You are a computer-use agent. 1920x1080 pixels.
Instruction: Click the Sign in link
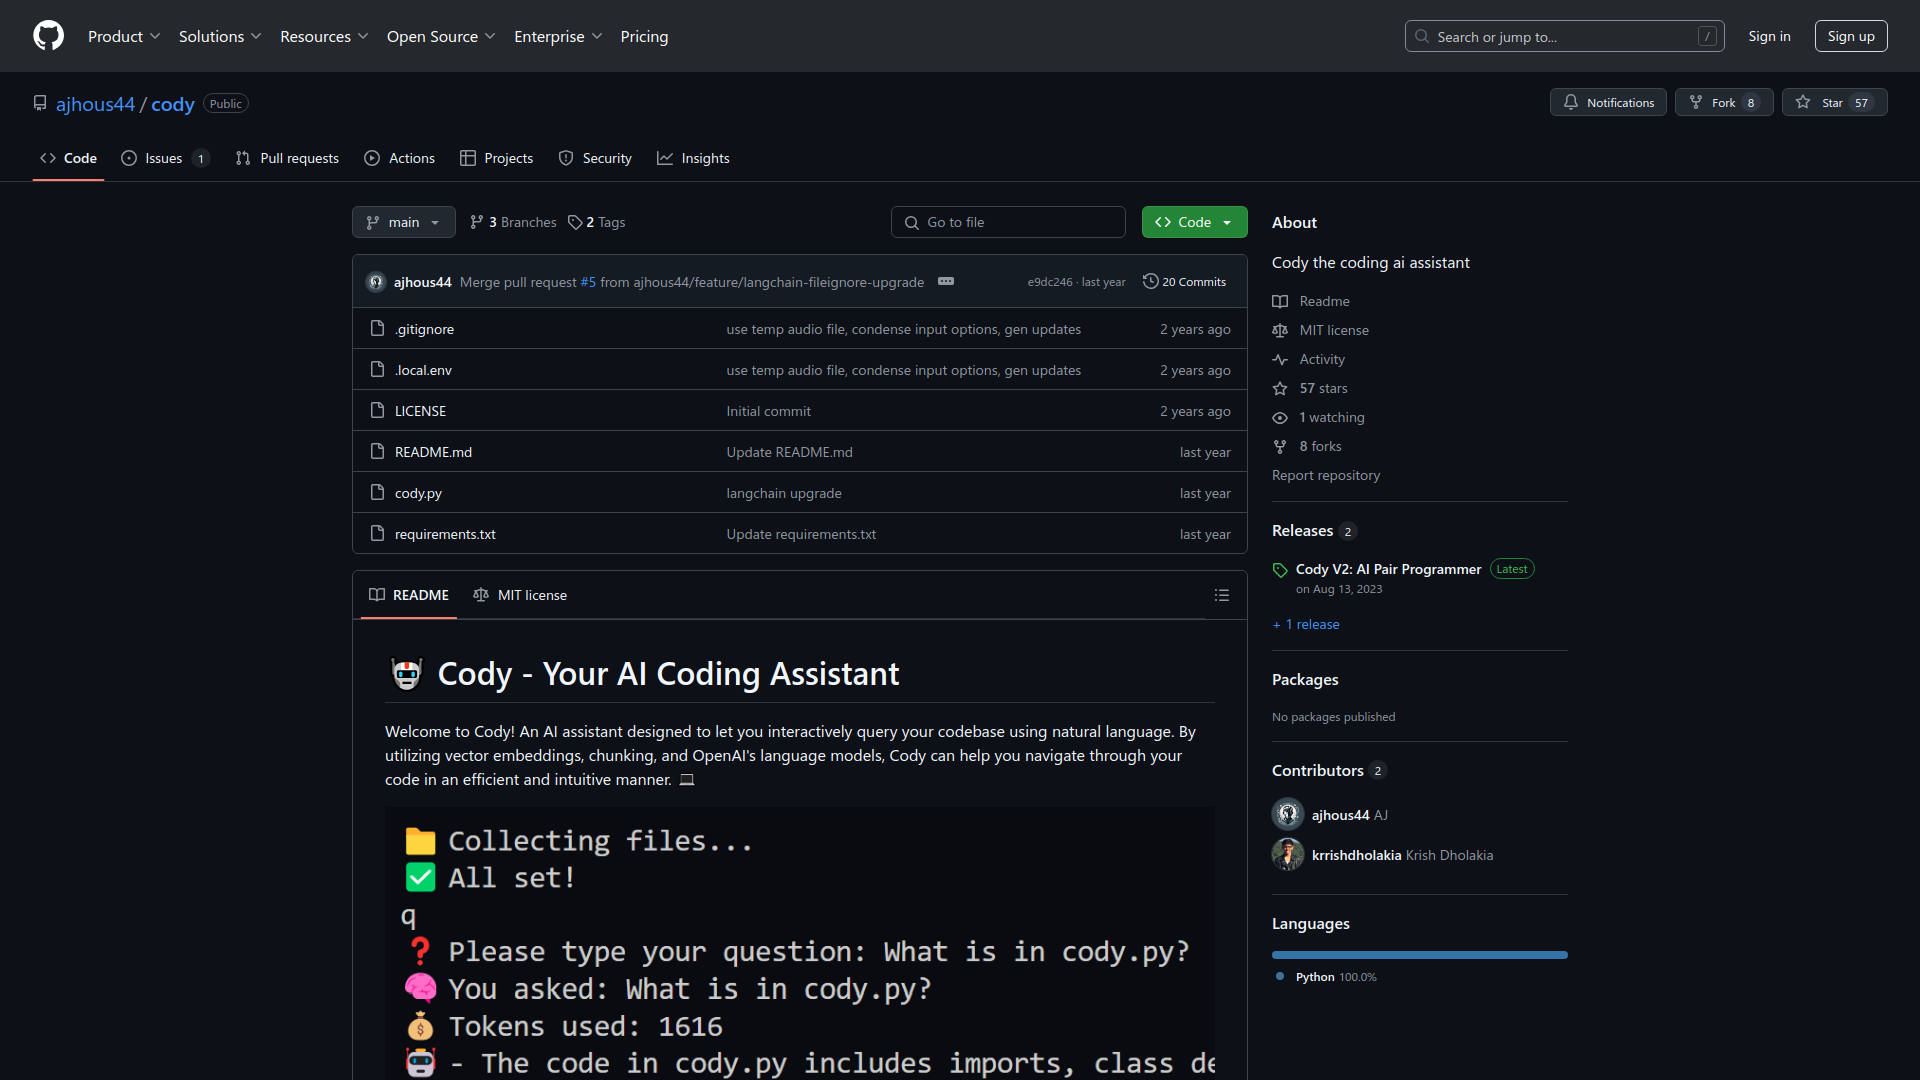point(1769,36)
